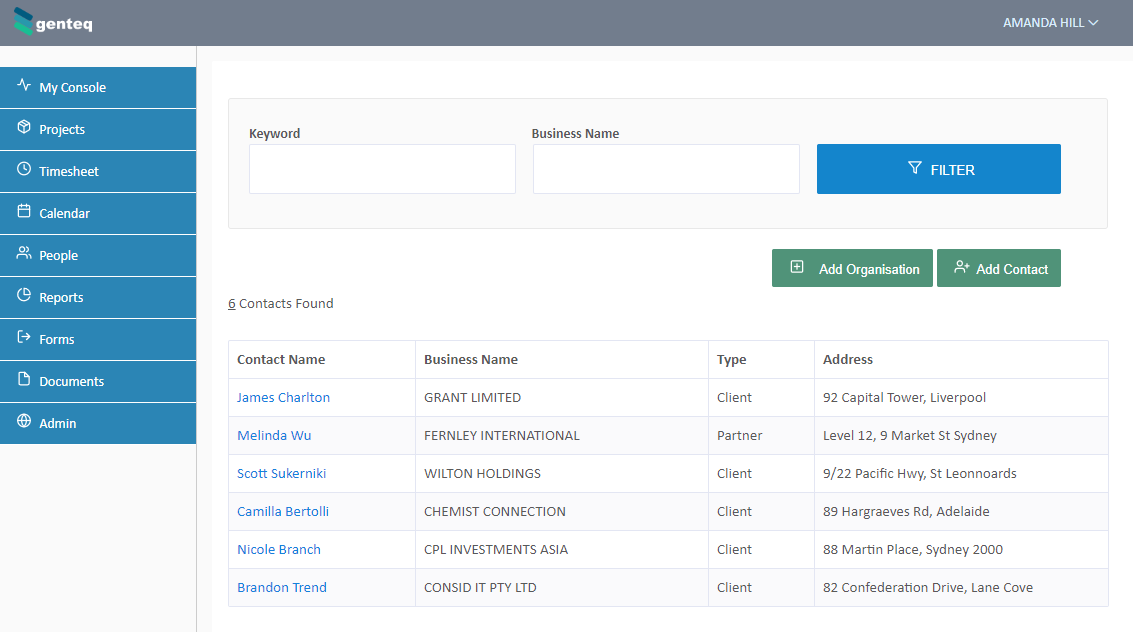Open the Documents section

[x=98, y=381]
